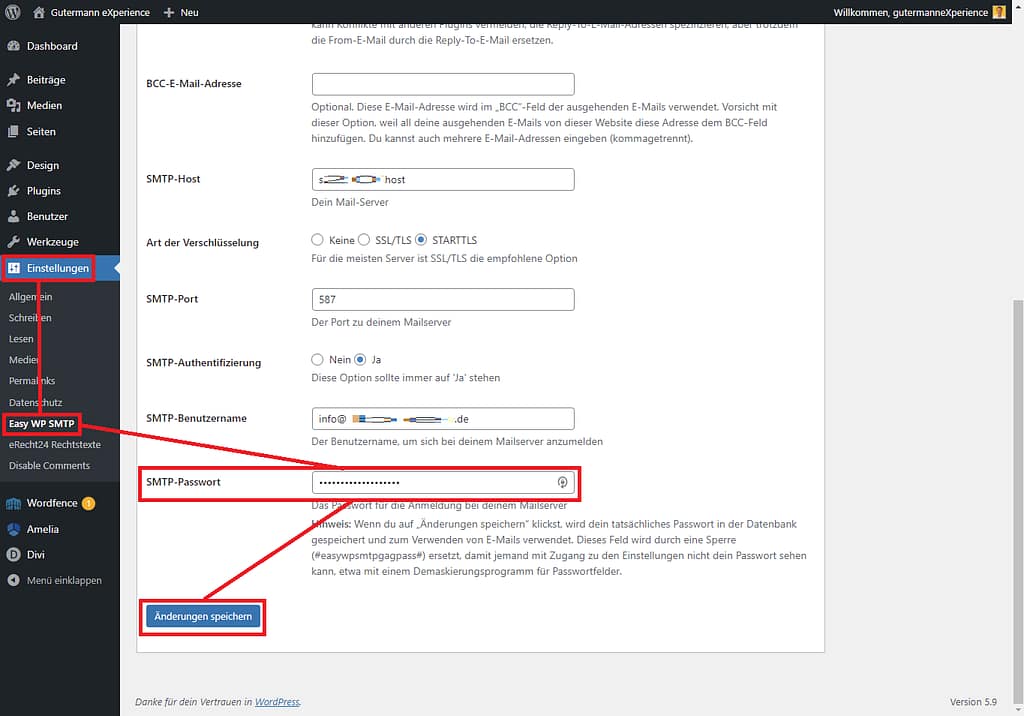The width and height of the screenshot is (1024, 716).
Task: Set SMTP-Authentifizierung to Nein
Action: coord(318,359)
